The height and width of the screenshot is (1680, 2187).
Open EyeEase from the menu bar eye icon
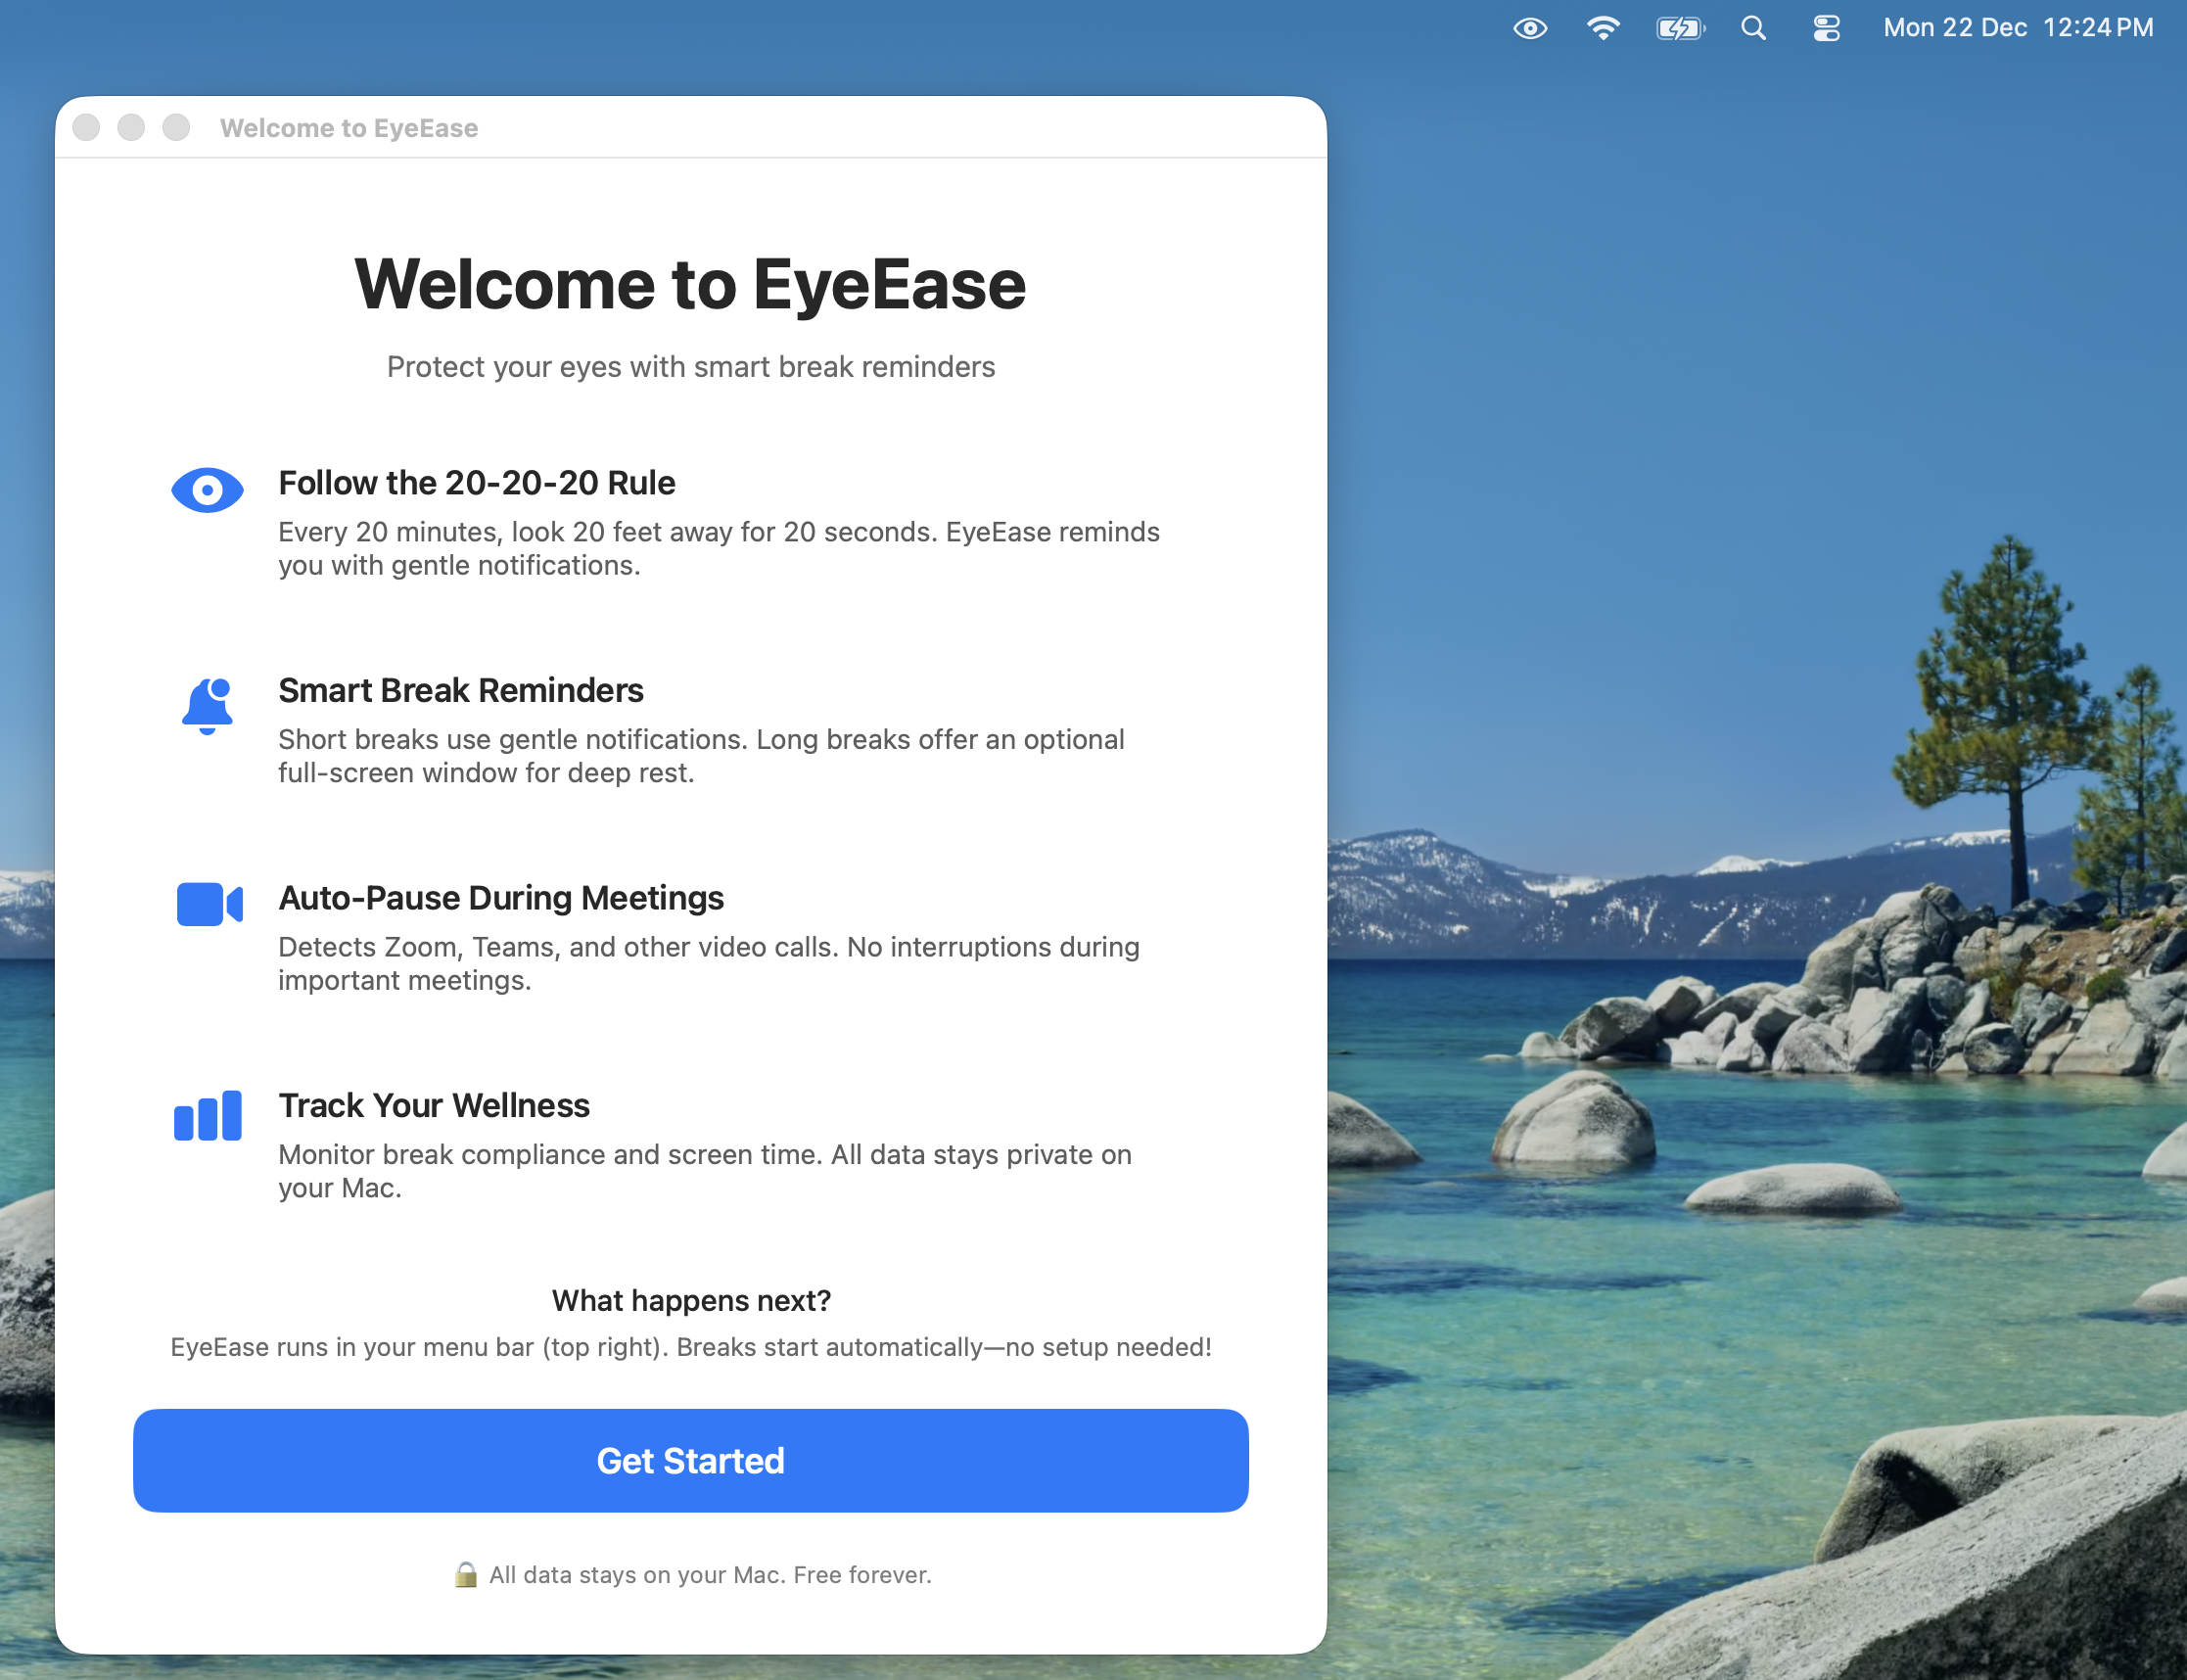click(1529, 27)
